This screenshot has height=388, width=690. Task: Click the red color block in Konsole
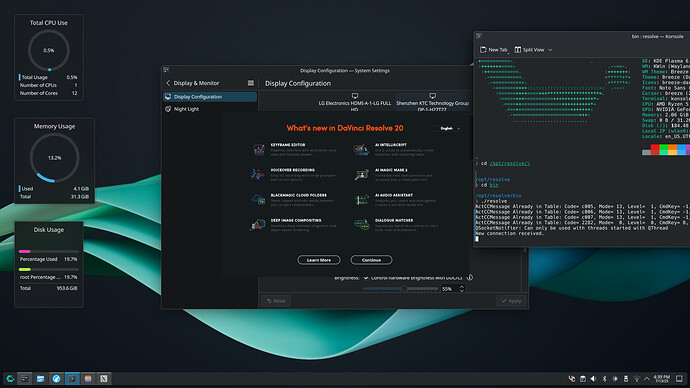pos(655,150)
